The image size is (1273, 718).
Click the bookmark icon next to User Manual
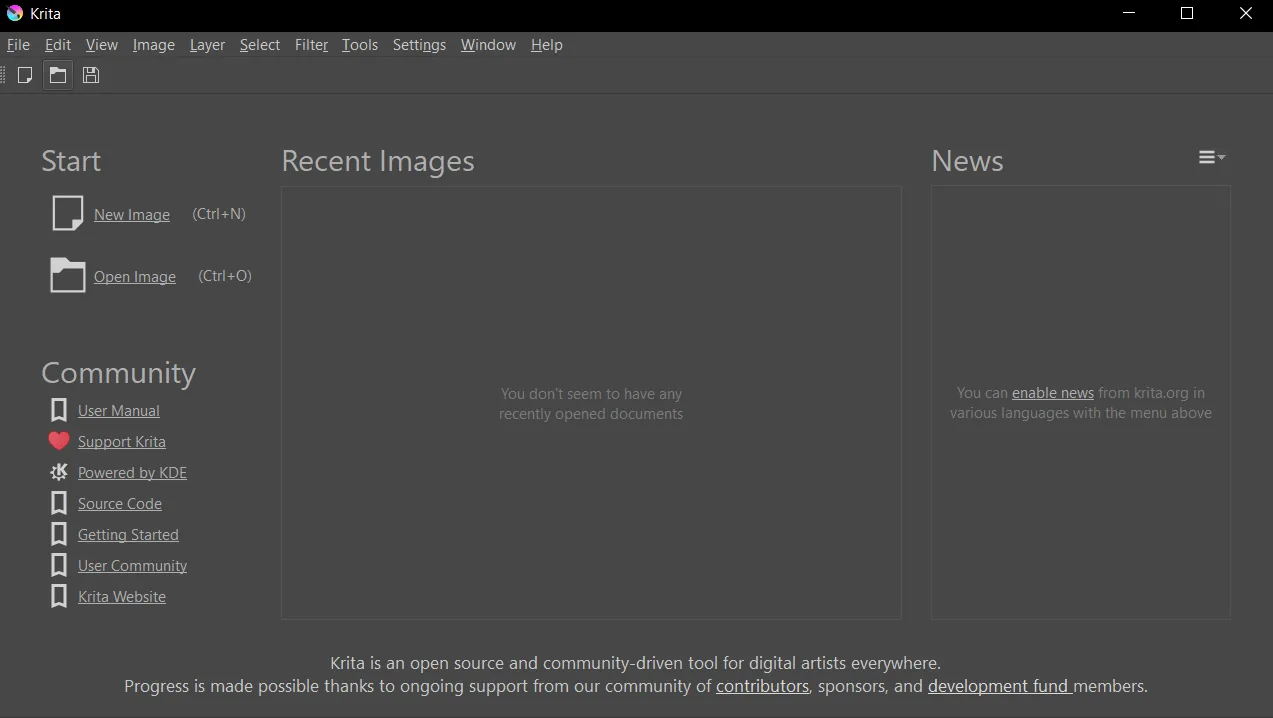[x=59, y=410]
